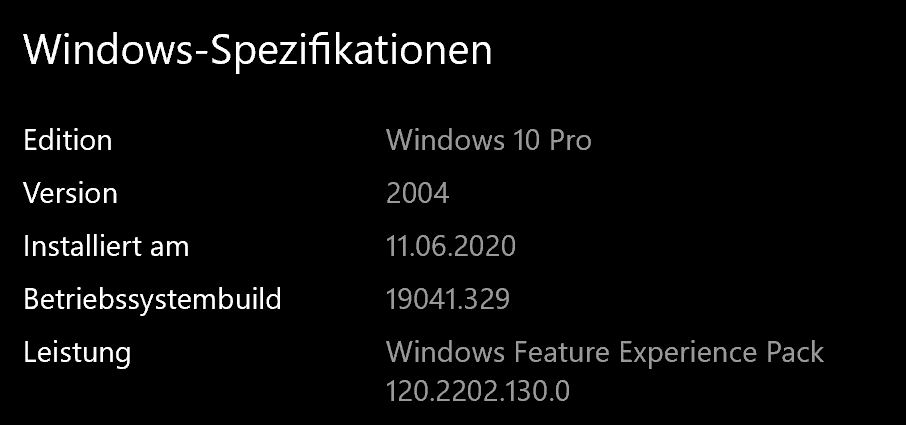The width and height of the screenshot is (906, 425).
Task: Click the Version label
Action: pos(70,193)
